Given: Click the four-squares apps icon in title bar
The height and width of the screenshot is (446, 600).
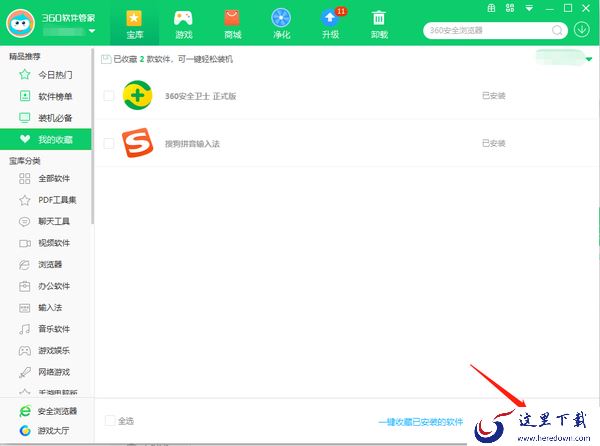Looking at the screenshot, I should (510, 8).
